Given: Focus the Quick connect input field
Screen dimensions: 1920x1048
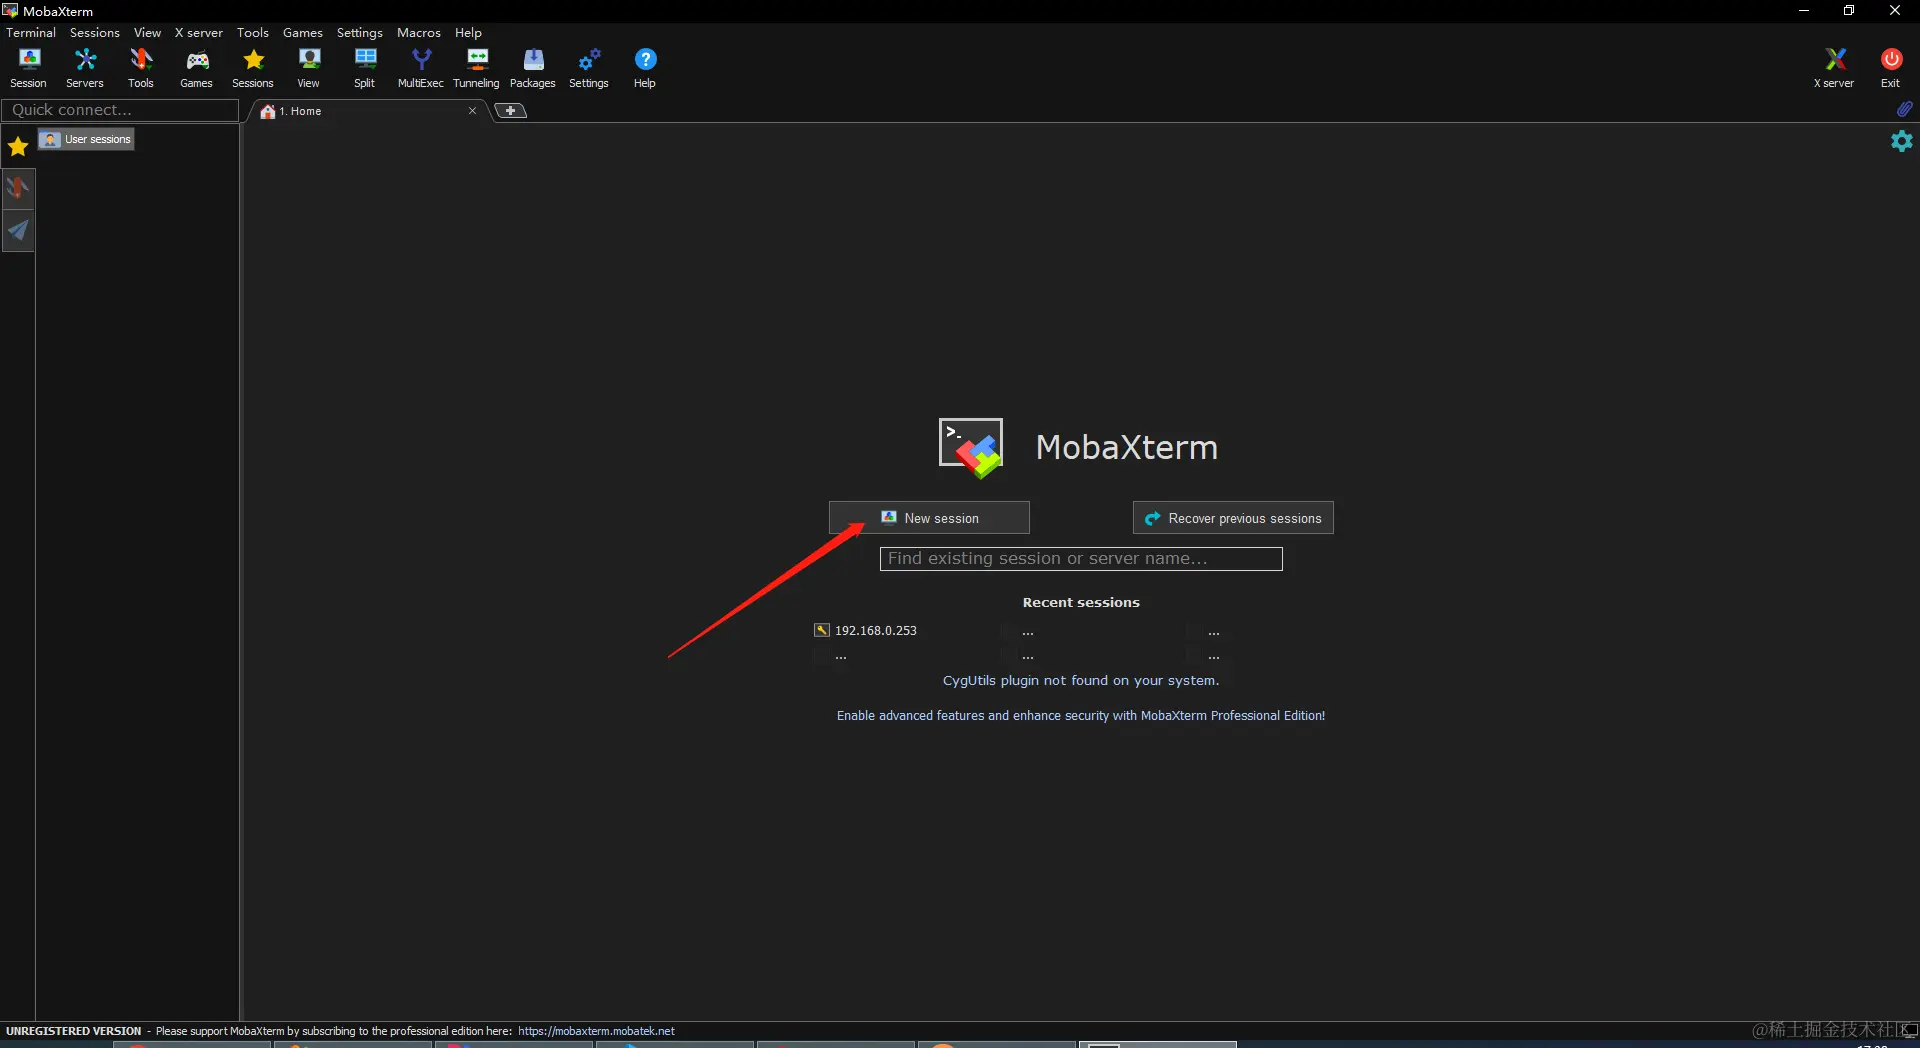Looking at the screenshot, I should click(120, 110).
